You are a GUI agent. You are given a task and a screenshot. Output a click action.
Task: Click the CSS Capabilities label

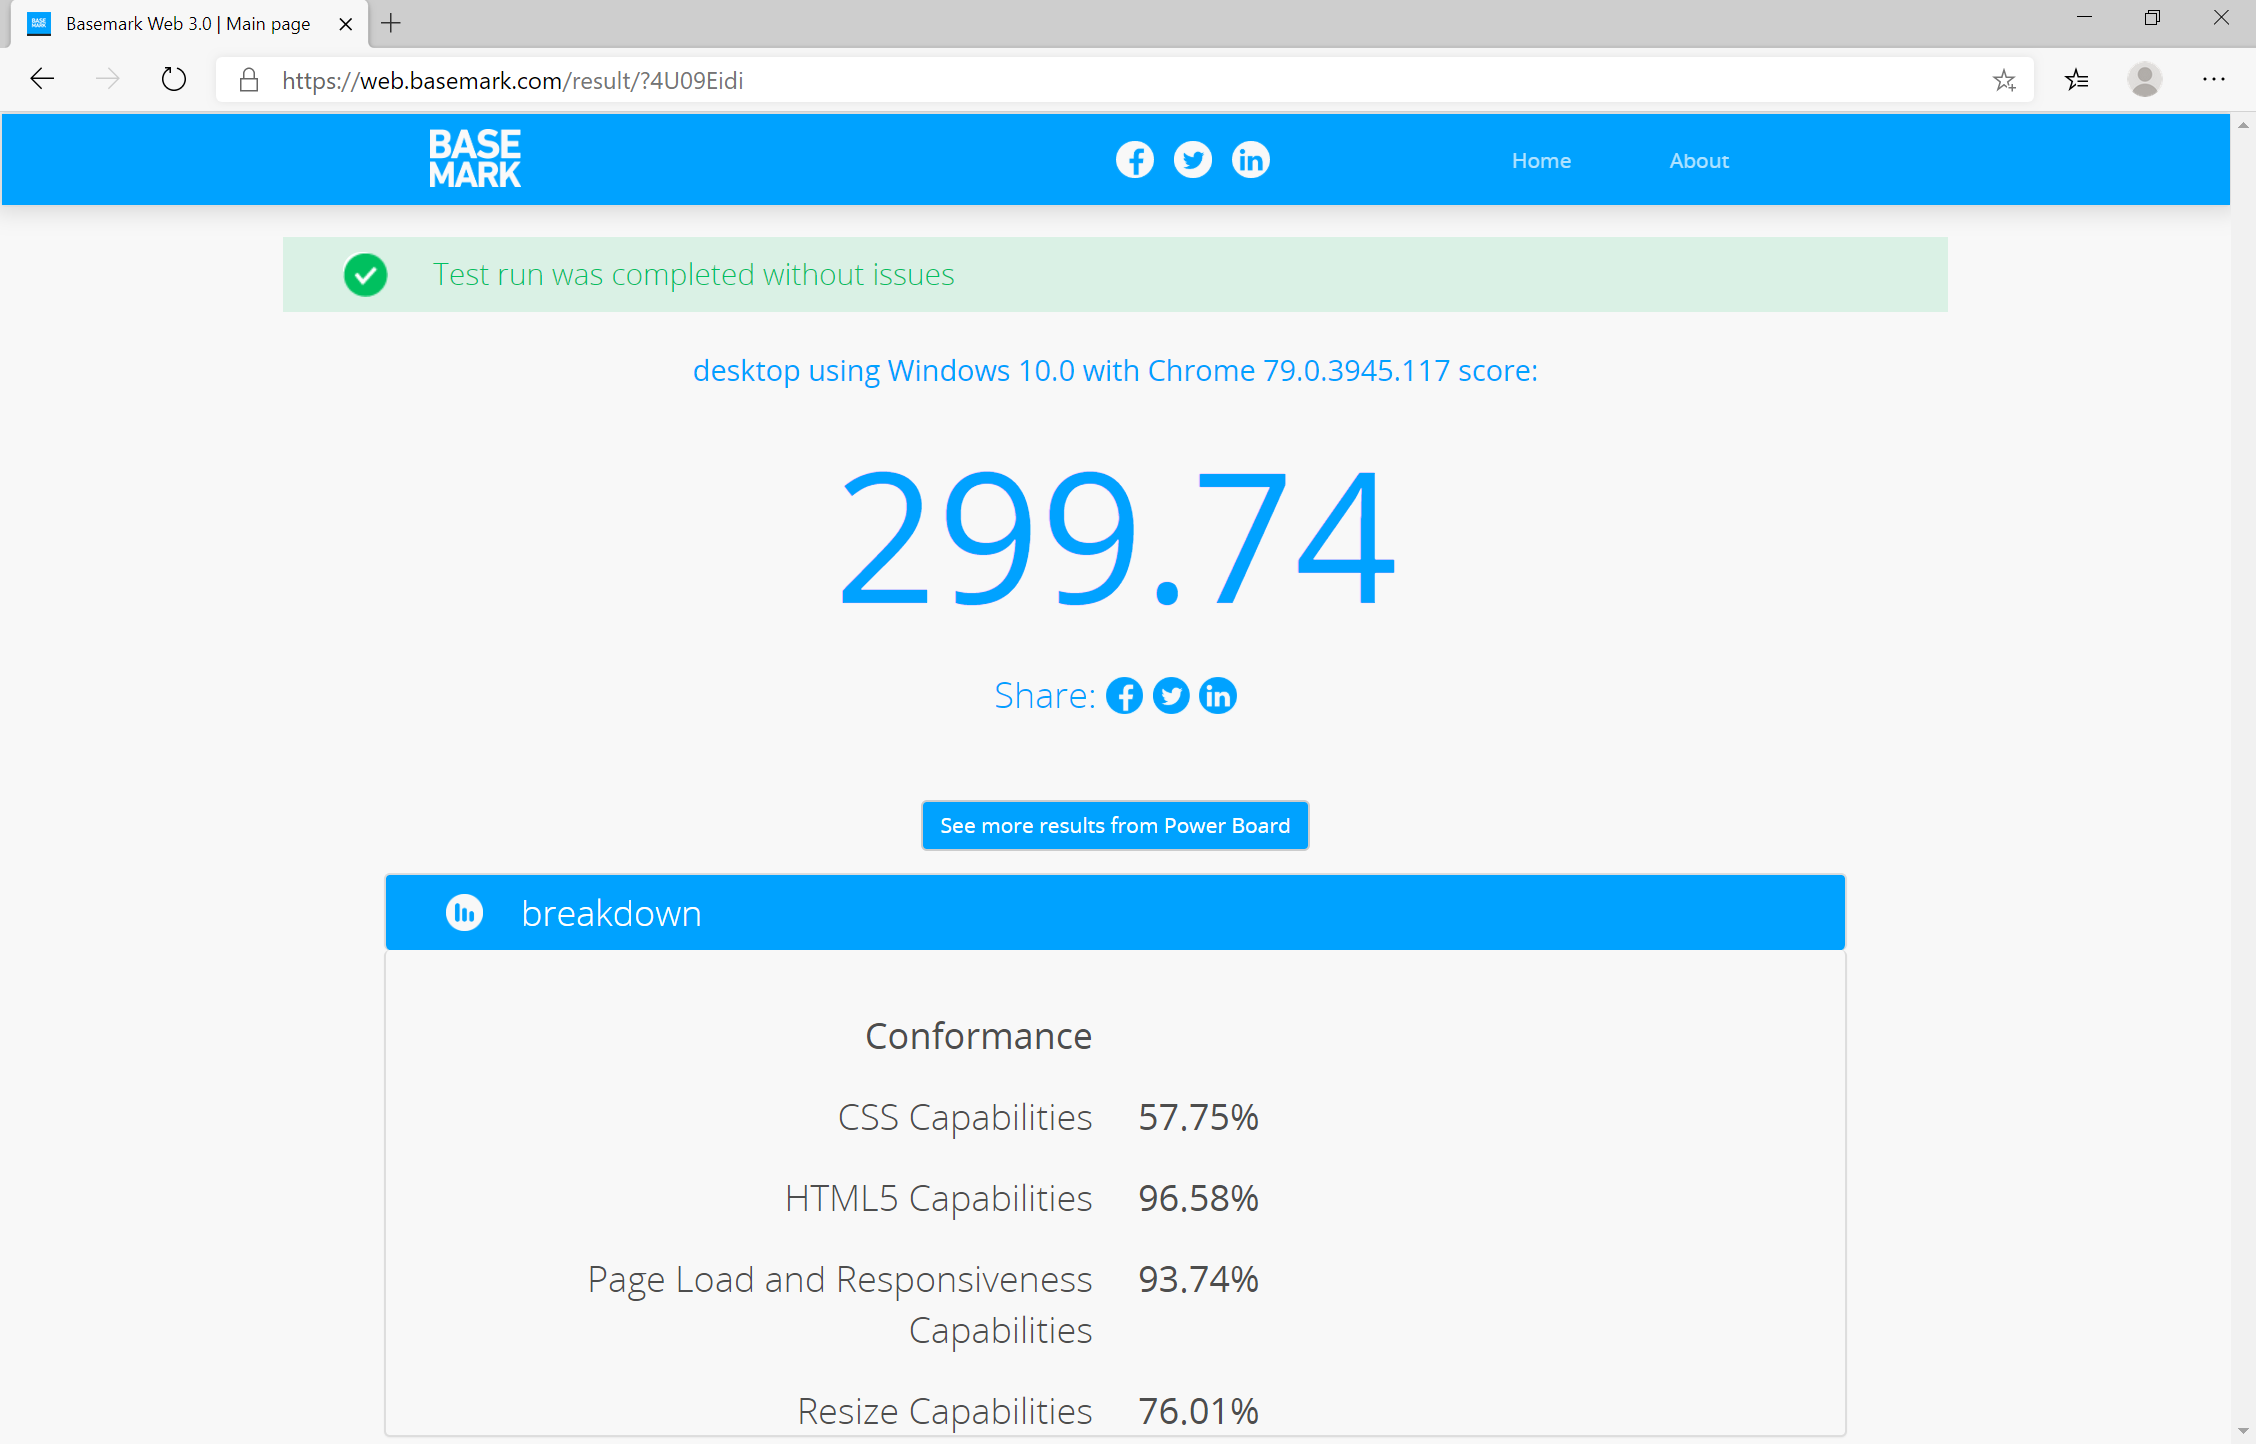click(965, 1118)
